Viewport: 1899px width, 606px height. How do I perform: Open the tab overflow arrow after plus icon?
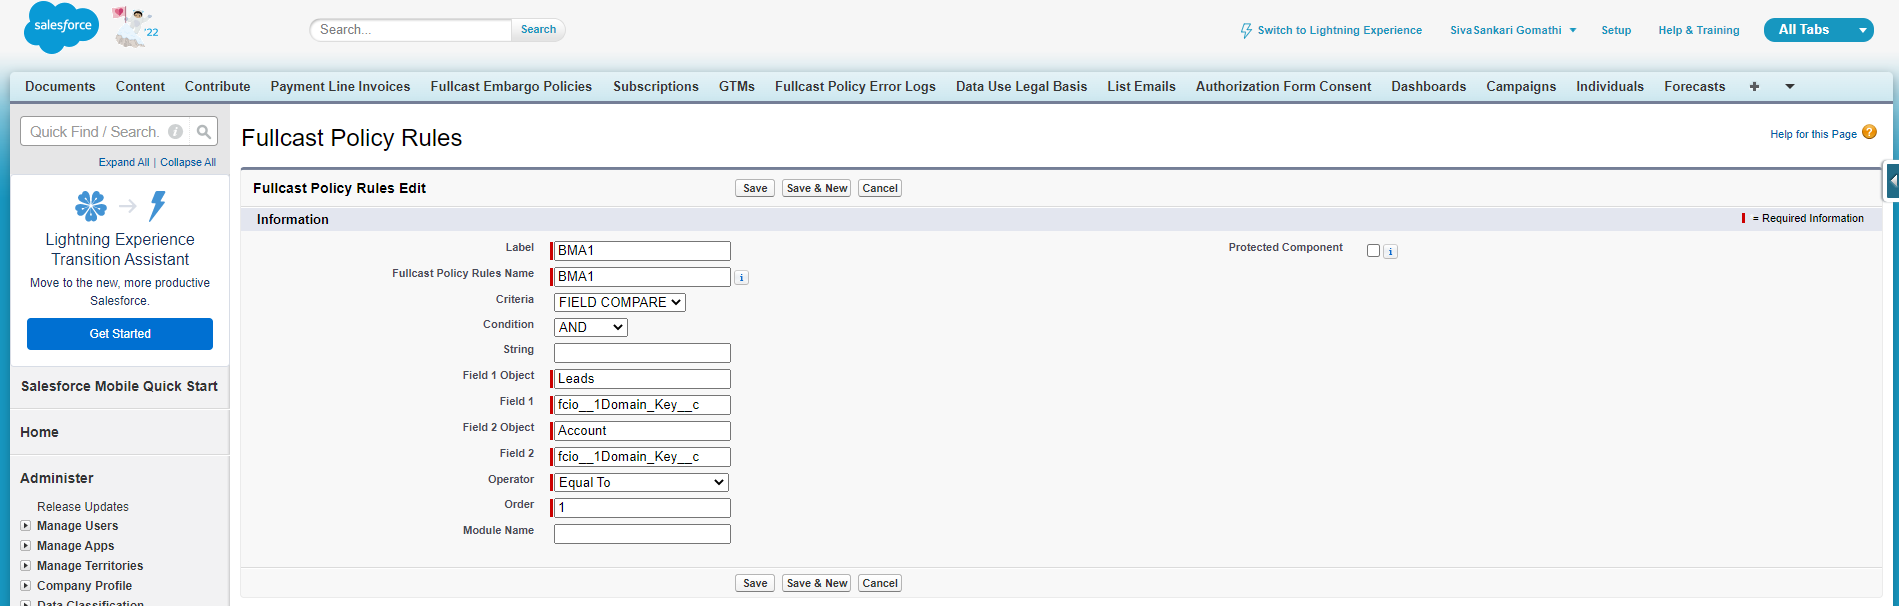click(1790, 87)
